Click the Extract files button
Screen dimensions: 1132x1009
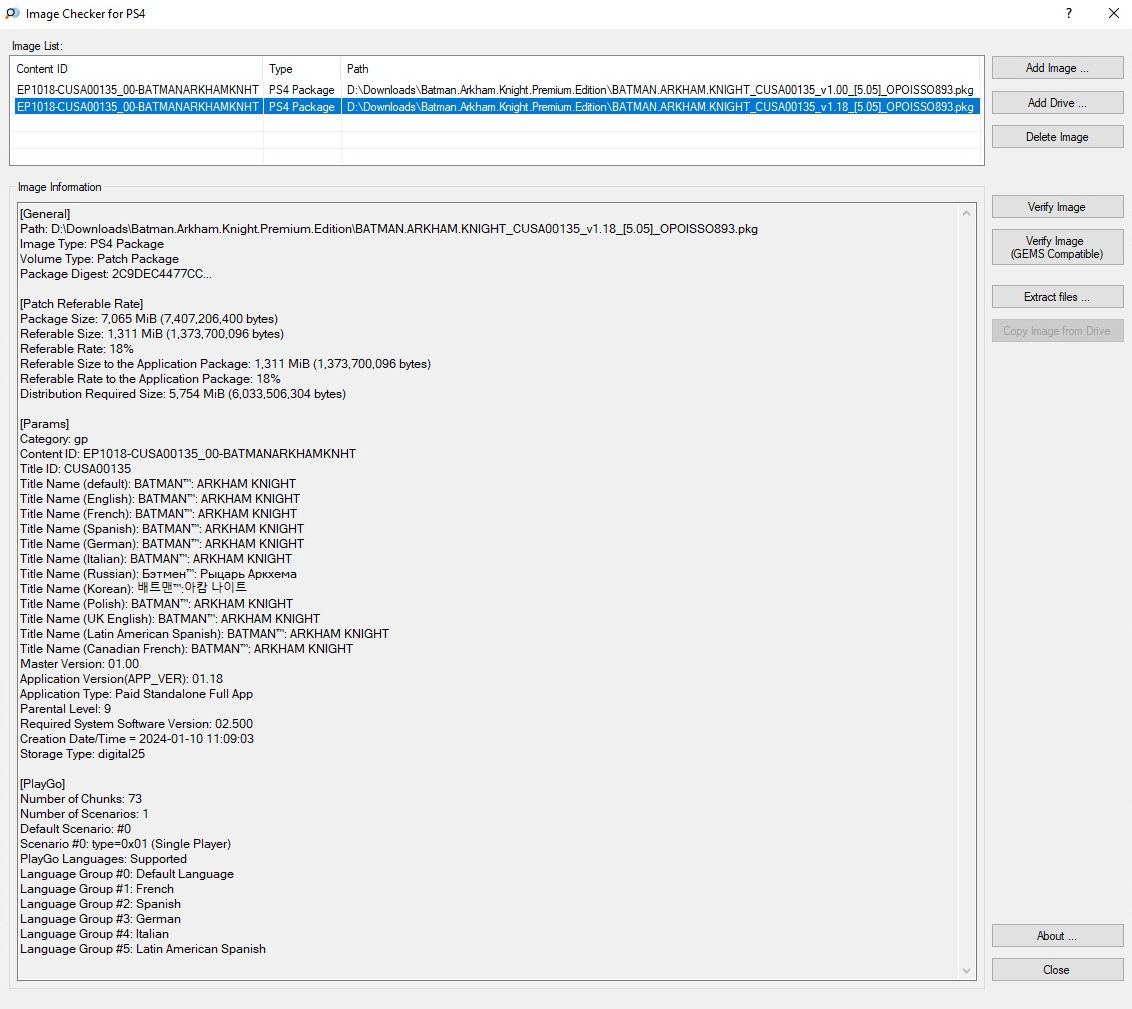pyautogui.click(x=1057, y=297)
